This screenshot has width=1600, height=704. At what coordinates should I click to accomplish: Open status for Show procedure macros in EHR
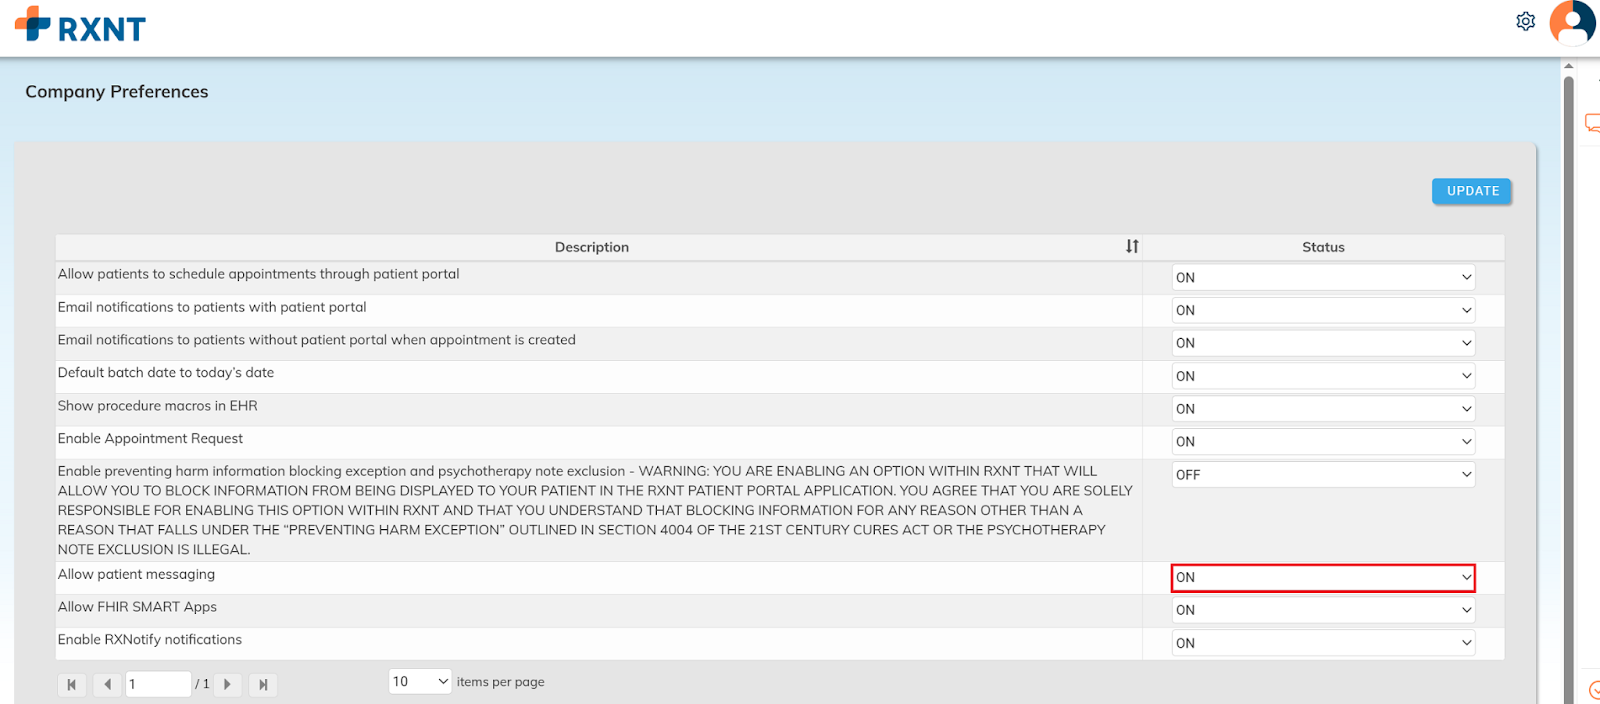(x=1322, y=409)
